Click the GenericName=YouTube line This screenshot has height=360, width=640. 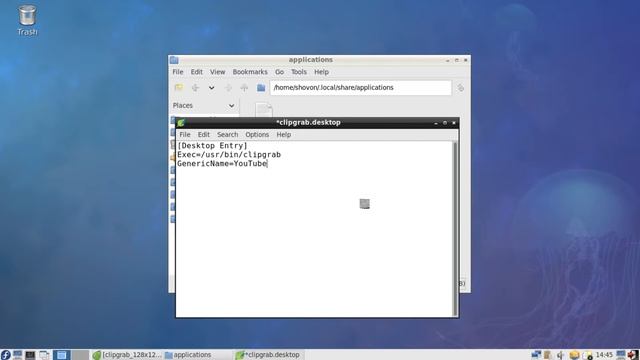222,164
